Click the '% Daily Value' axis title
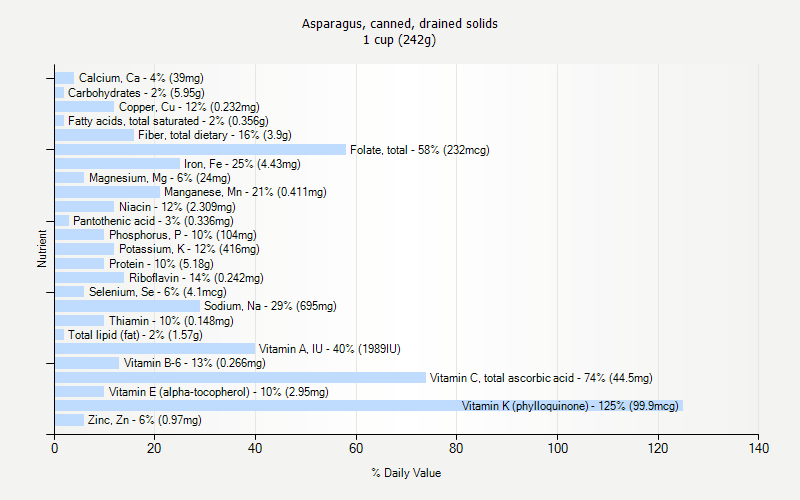 pos(406,473)
